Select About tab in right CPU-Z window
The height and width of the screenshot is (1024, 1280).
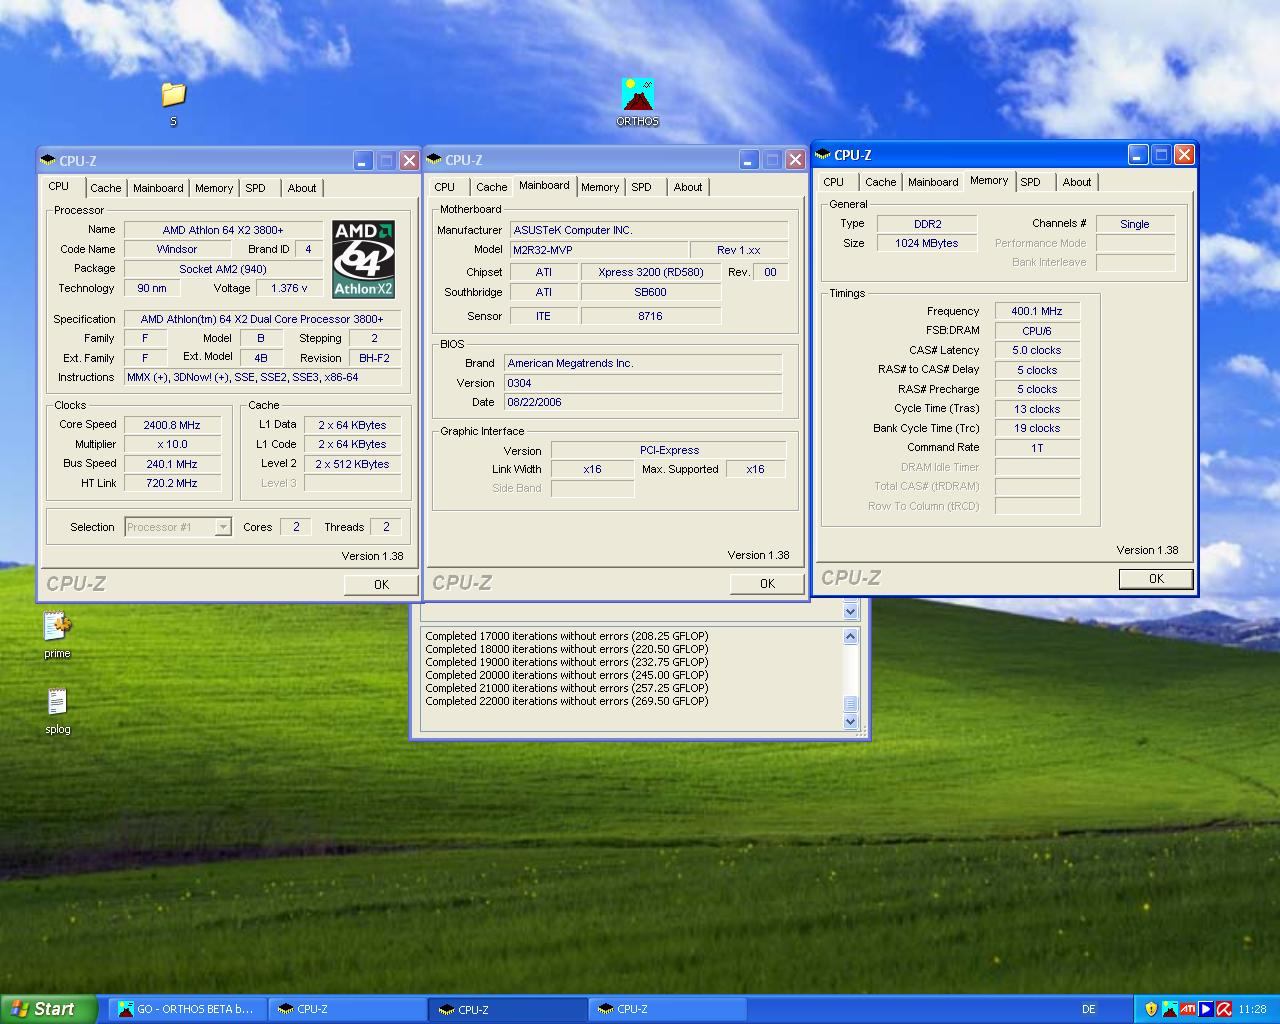coord(1077,182)
